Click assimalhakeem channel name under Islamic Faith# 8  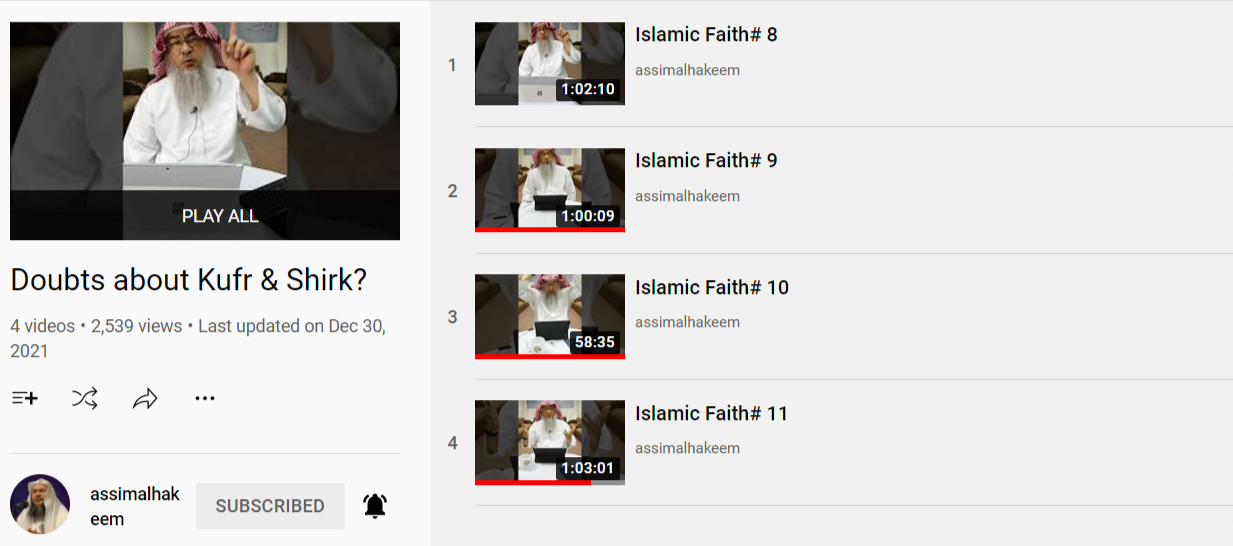tap(687, 70)
